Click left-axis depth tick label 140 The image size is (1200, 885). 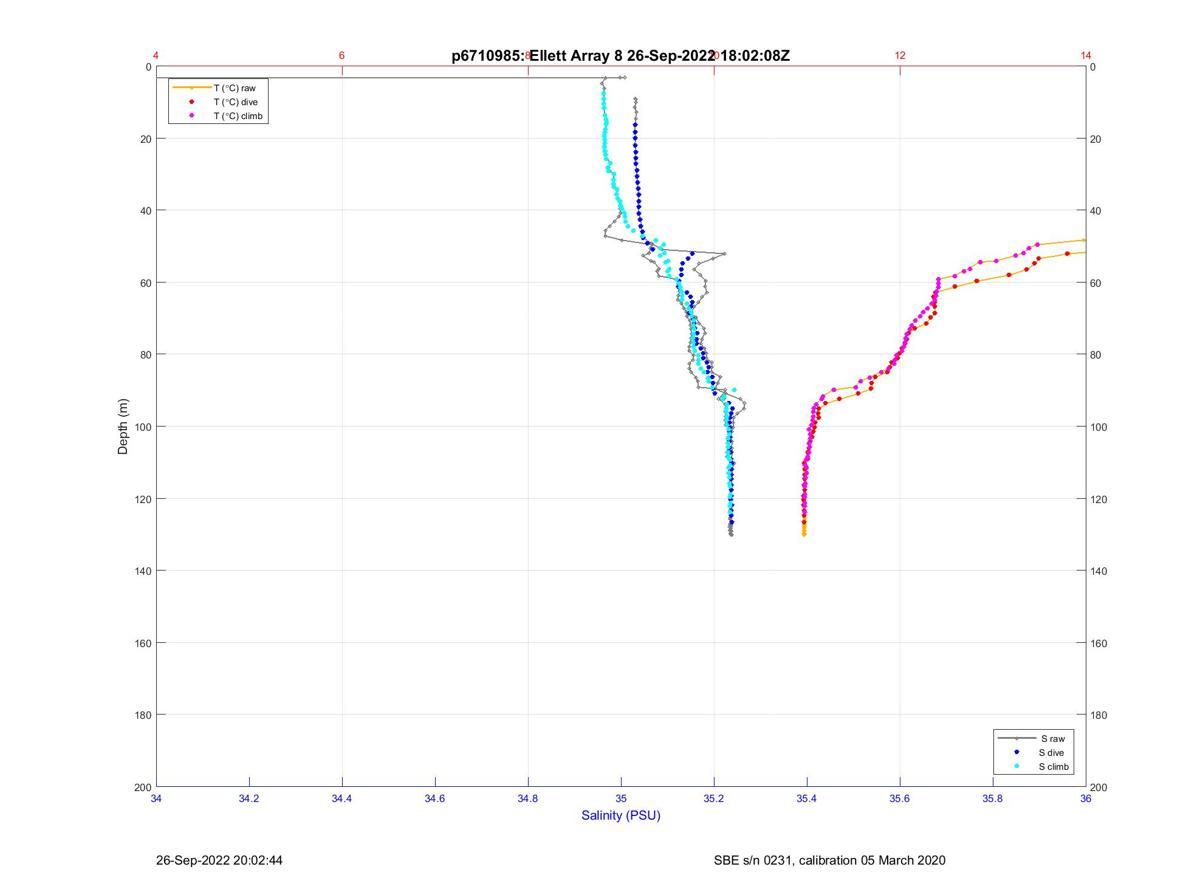(x=142, y=571)
